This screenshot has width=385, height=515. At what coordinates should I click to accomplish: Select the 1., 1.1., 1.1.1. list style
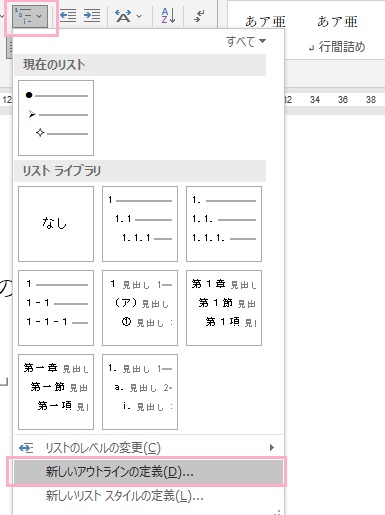tap(224, 224)
